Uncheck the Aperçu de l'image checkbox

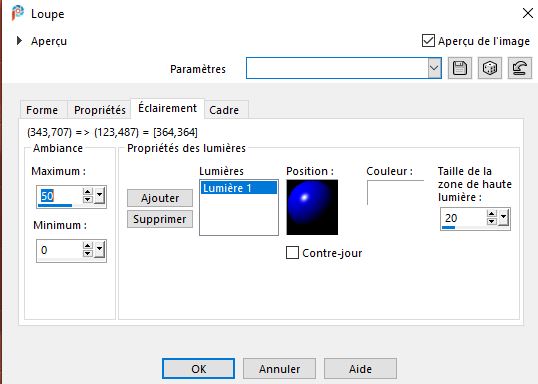[428, 41]
